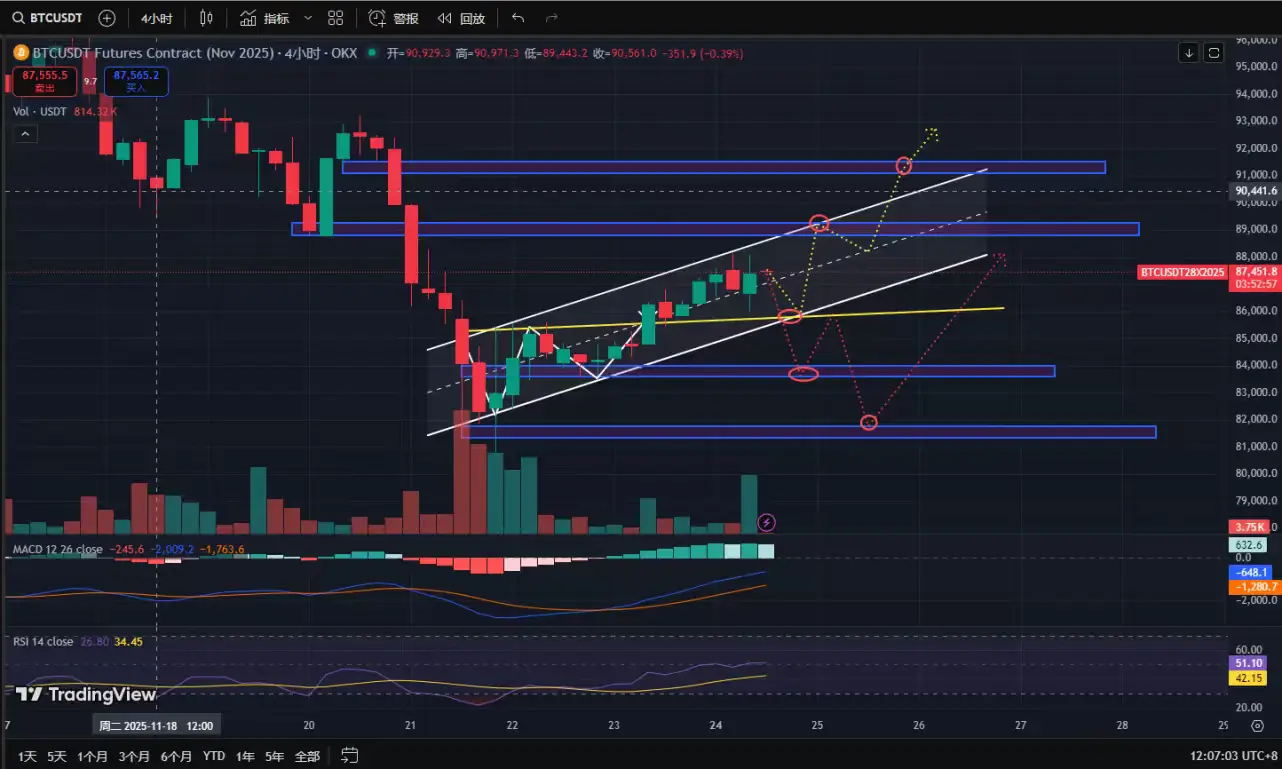Click the down-arrow icon at chart top right
The width and height of the screenshot is (1282, 769).
(x=1188, y=52)
